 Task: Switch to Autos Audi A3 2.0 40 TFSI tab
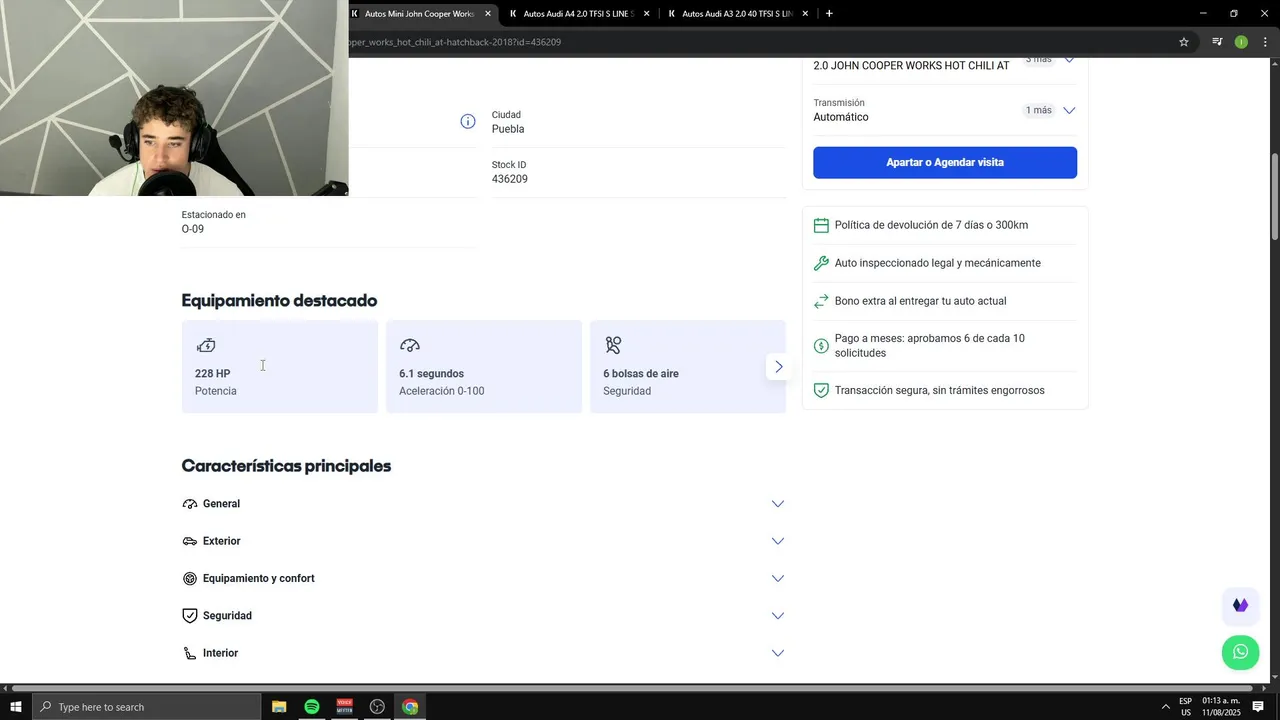click(x=737, y=14)
